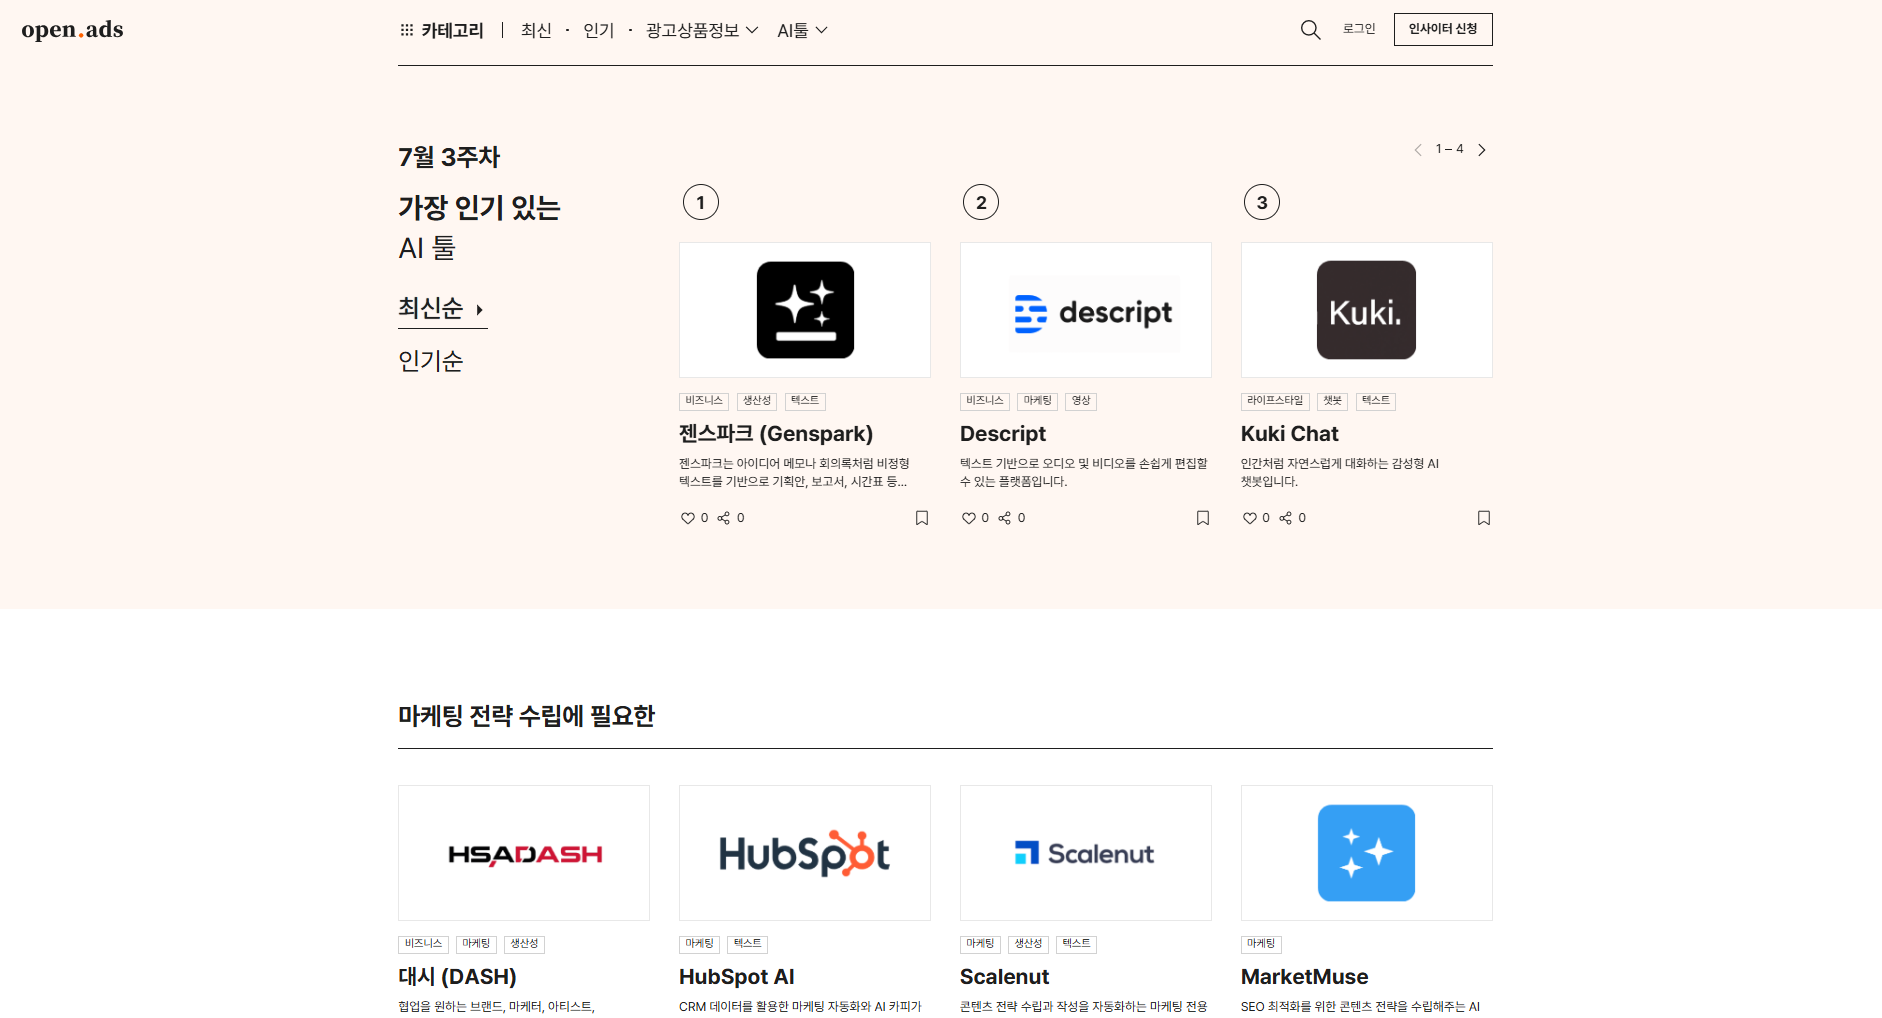The height and width of the screenshot is (1018, 1882).
Task: Click 마케팅 tag on DASH card
Action: click(x=476, y=944)
